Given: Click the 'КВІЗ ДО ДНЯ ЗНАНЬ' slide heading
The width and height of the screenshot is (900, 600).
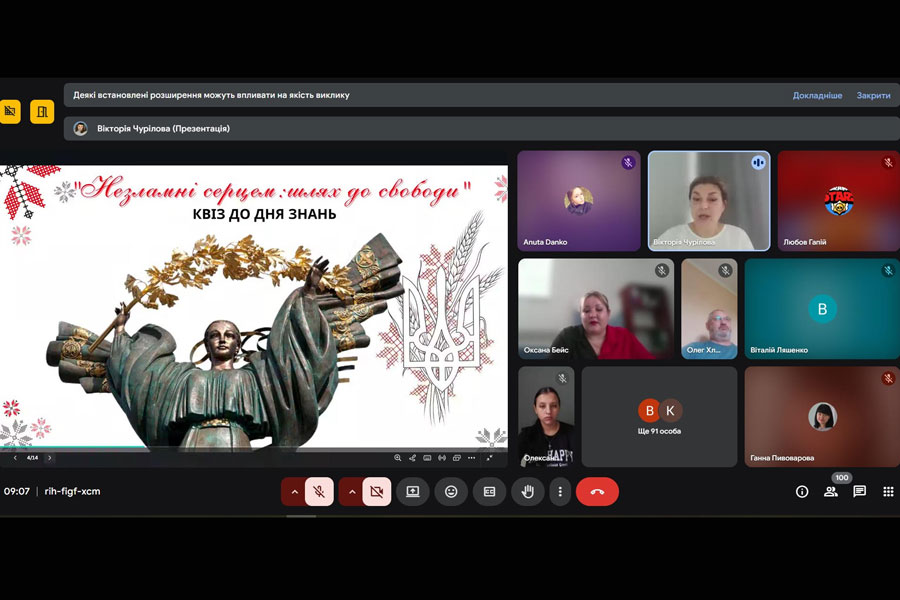Looking at the screenshot, I should coord(264,214).
